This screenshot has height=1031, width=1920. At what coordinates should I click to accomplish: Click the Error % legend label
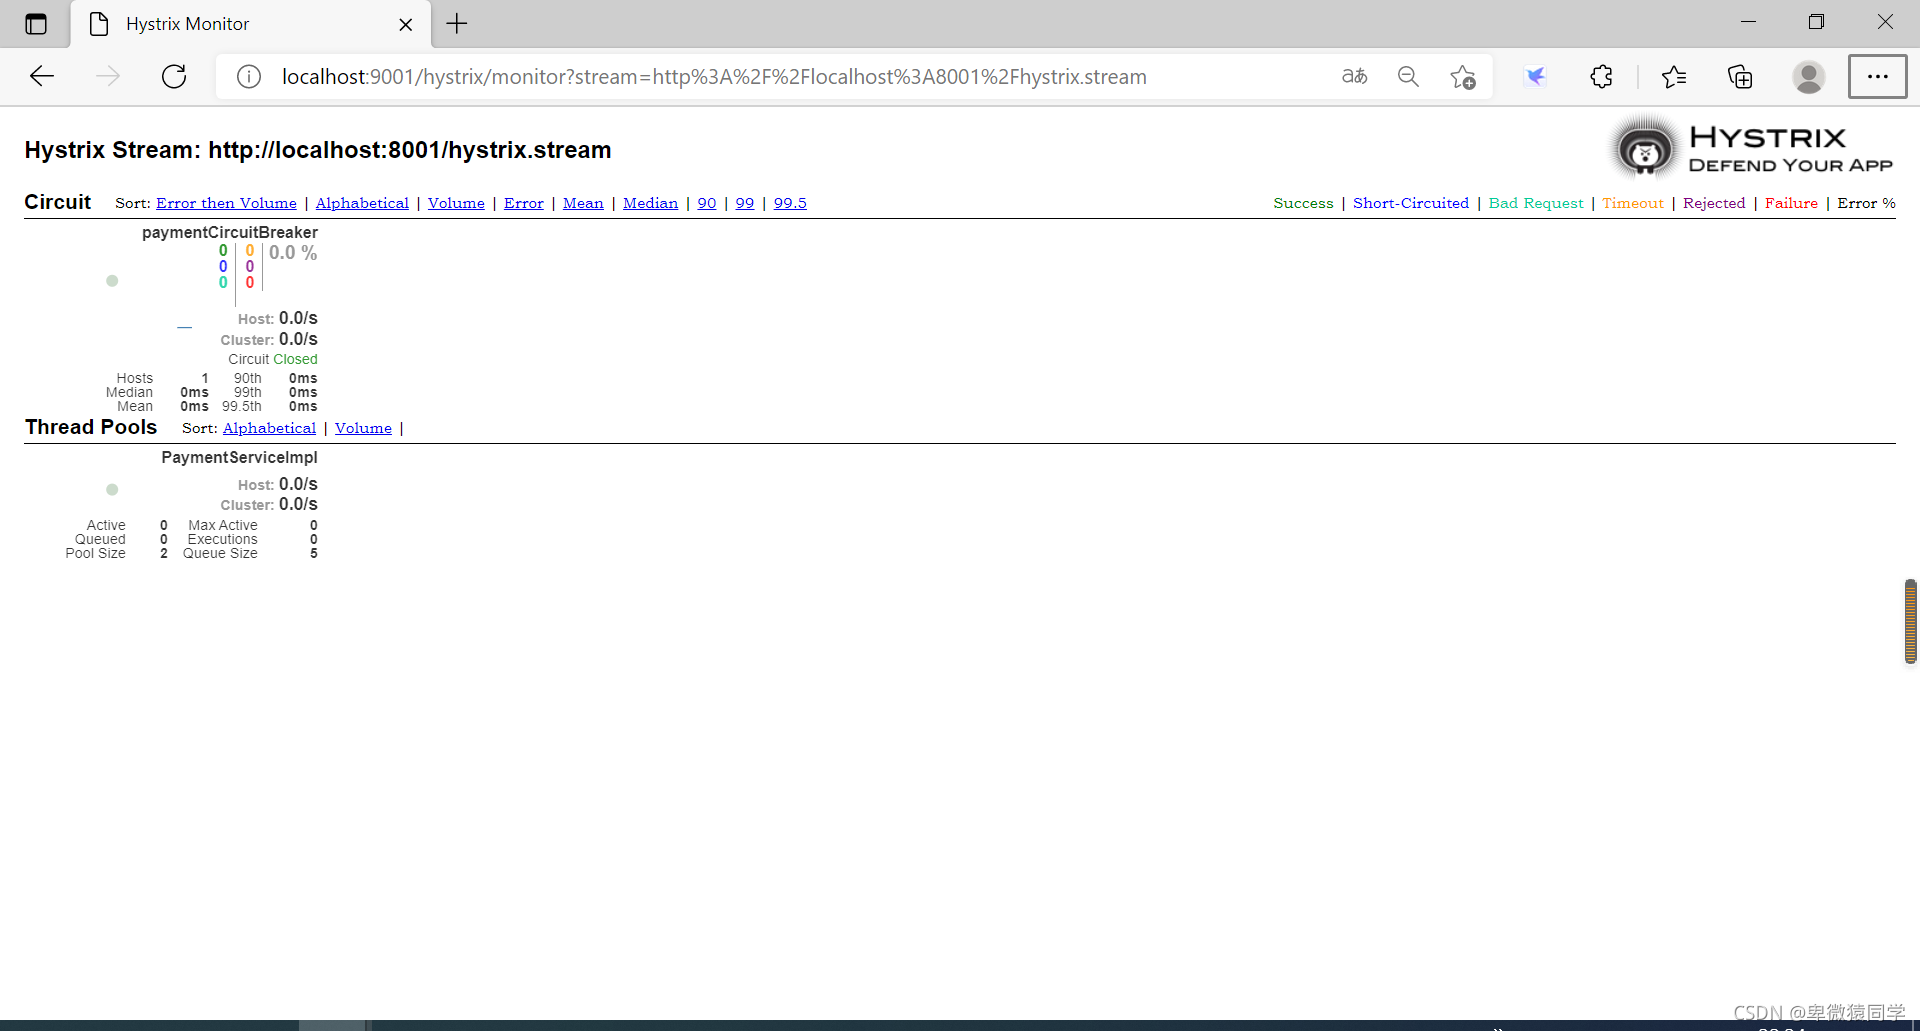pyautogui.click(x=1866, y=203)
